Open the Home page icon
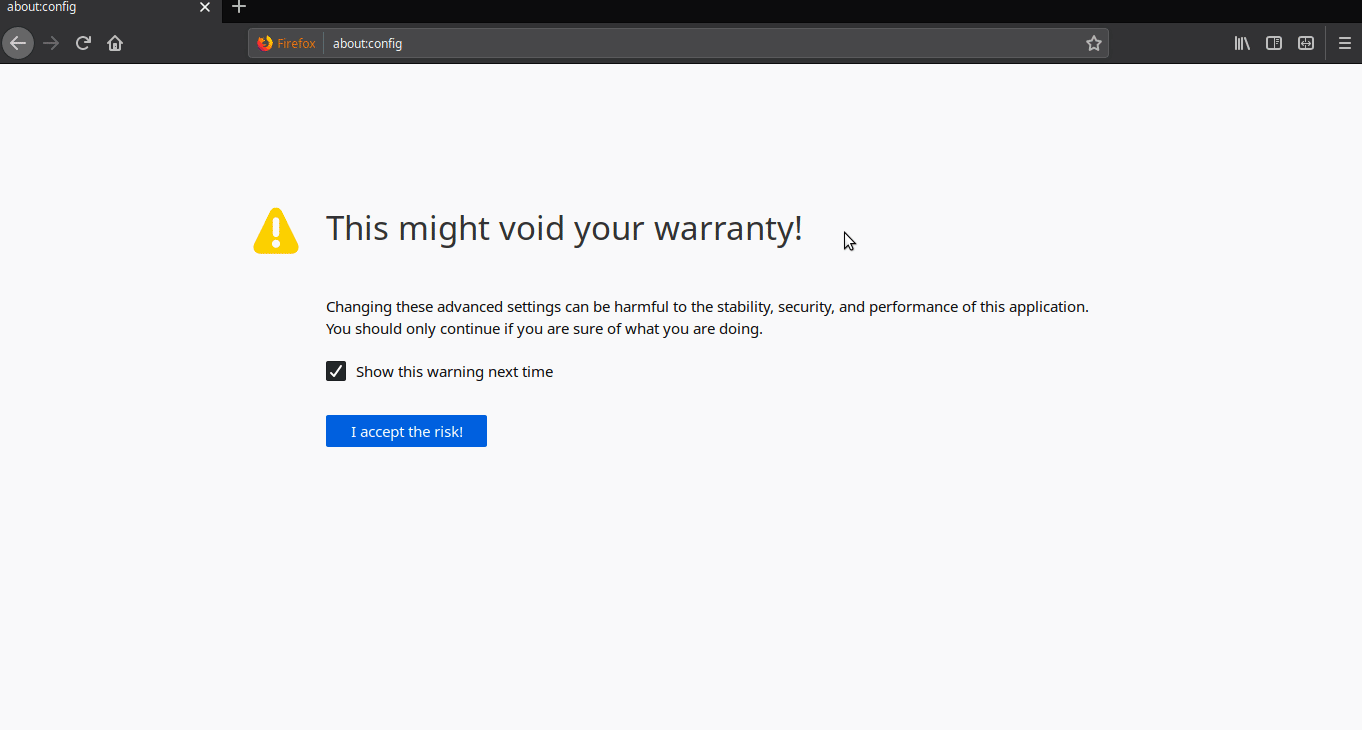 [x=114, y=43]
